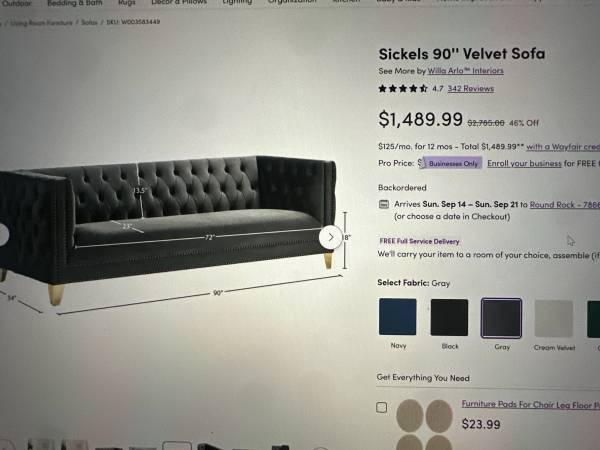
Task: Select the Black fabric swatch
Action: tap(449, 318)
